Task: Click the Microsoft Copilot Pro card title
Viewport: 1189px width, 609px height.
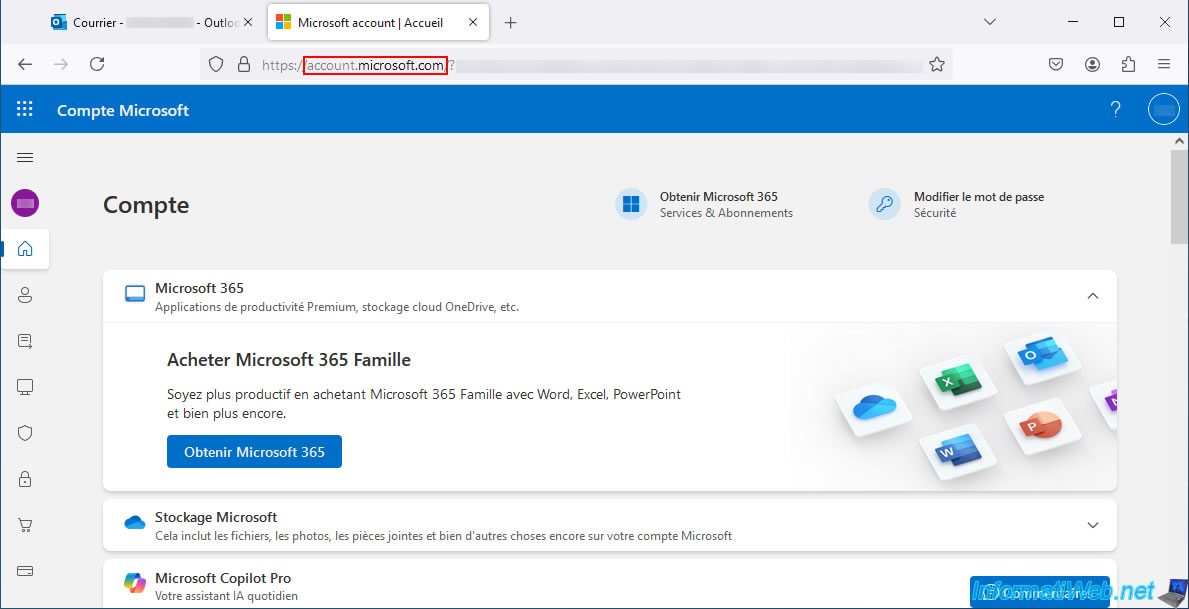Action: tap(223, 578)
